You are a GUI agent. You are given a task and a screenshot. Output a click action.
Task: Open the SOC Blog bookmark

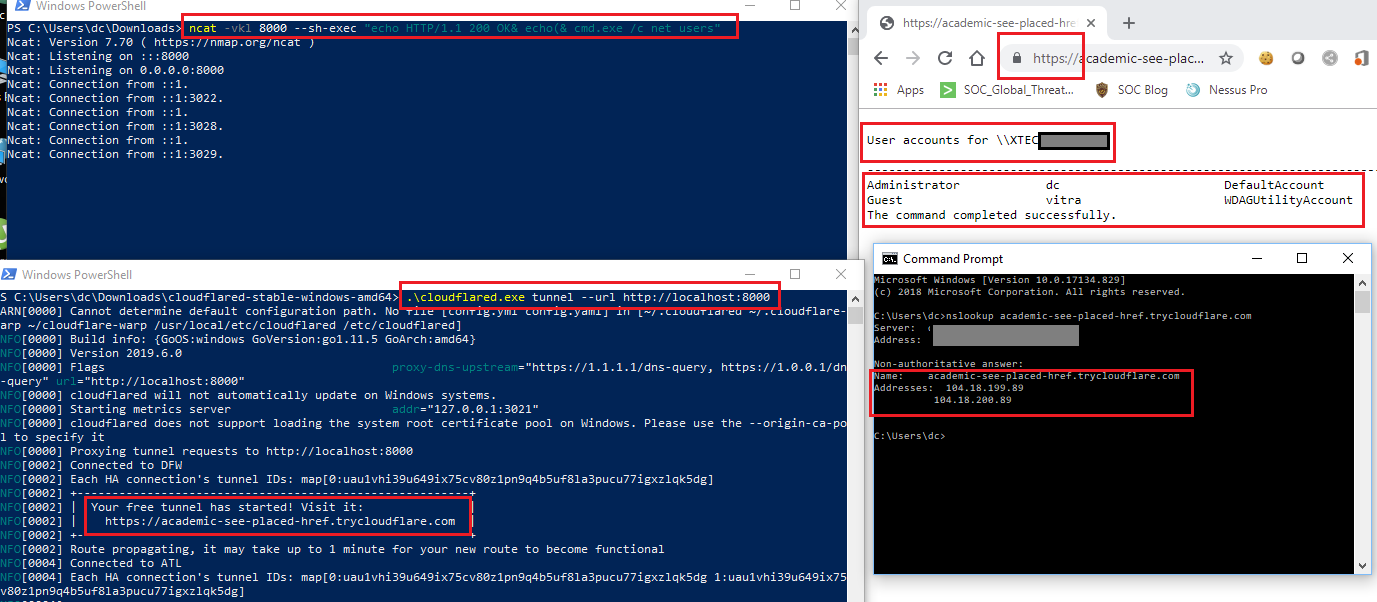click(x=1131, y=90)
